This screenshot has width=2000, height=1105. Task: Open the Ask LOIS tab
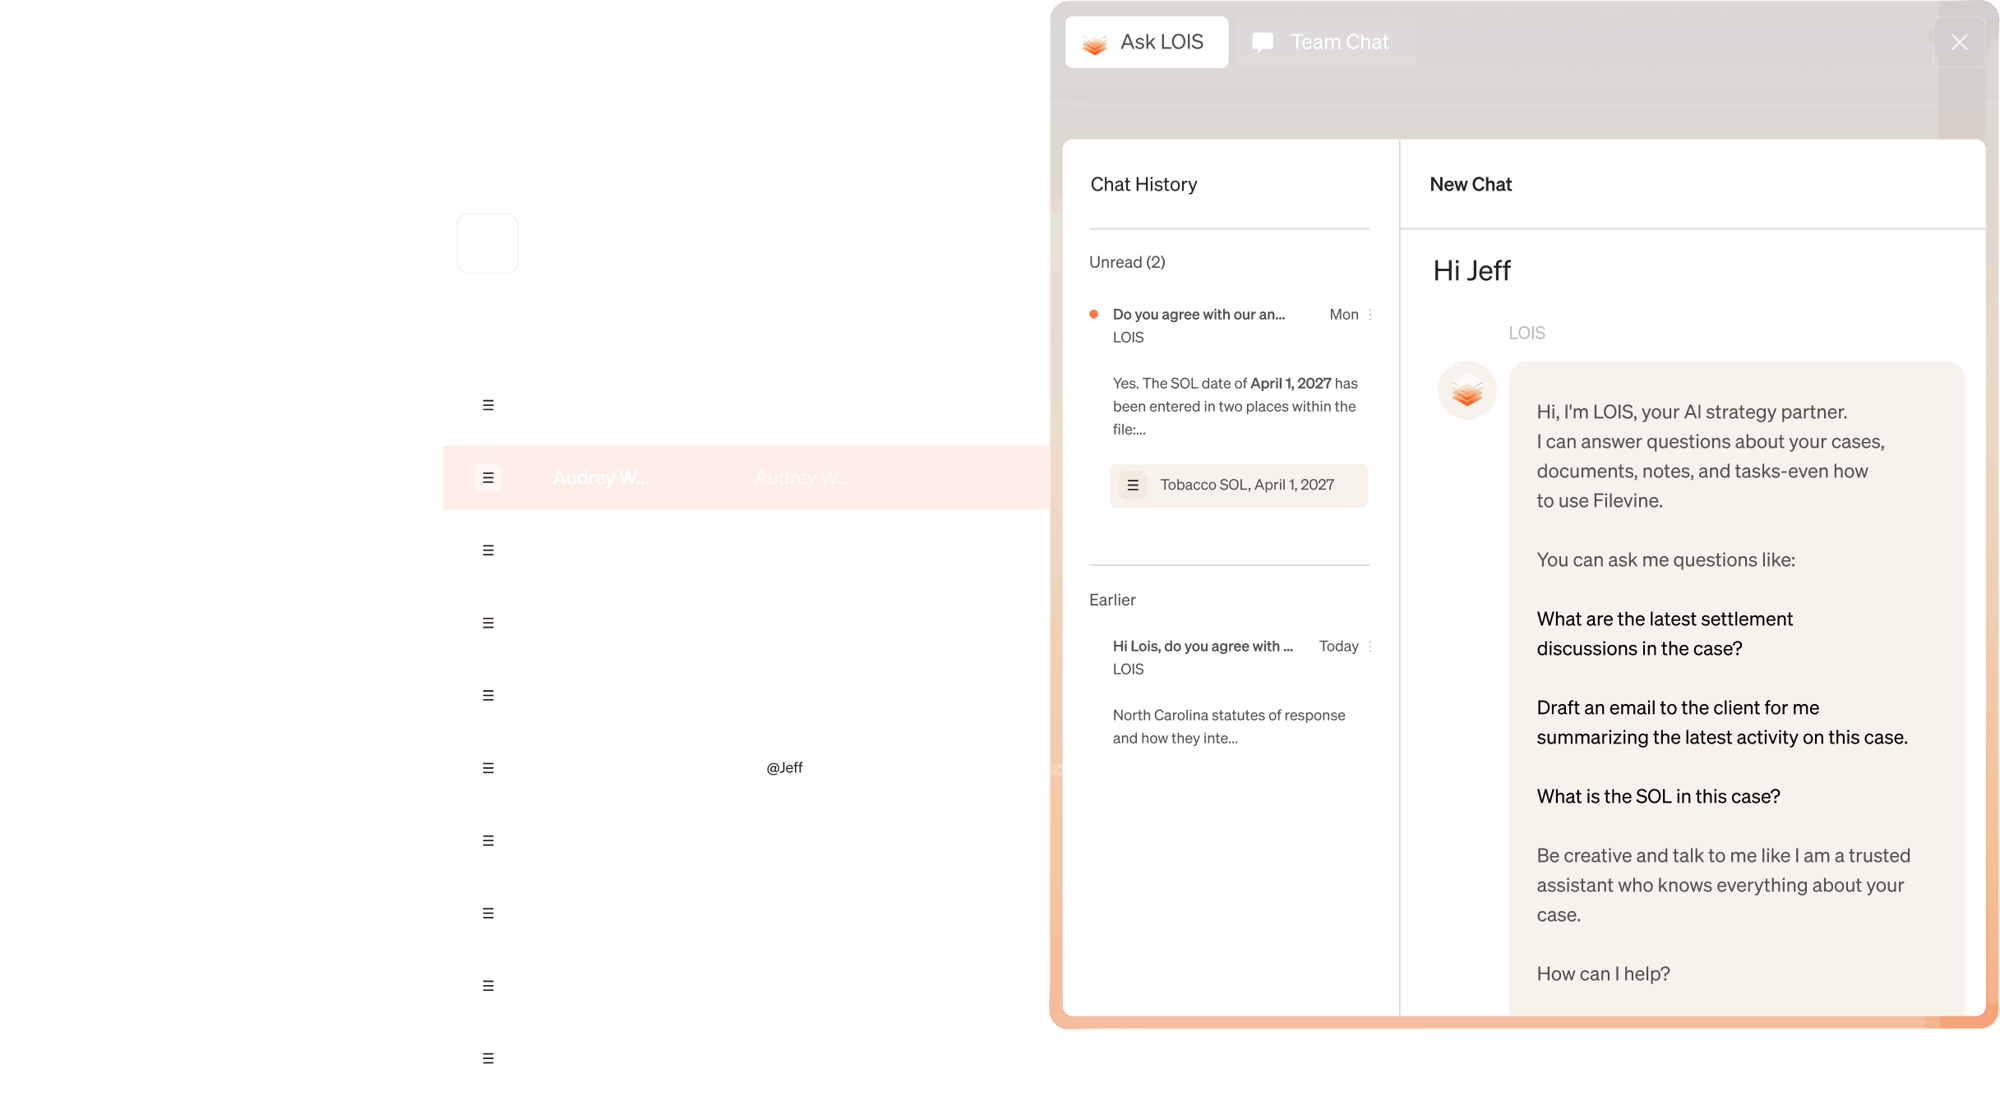[1146, 42]
